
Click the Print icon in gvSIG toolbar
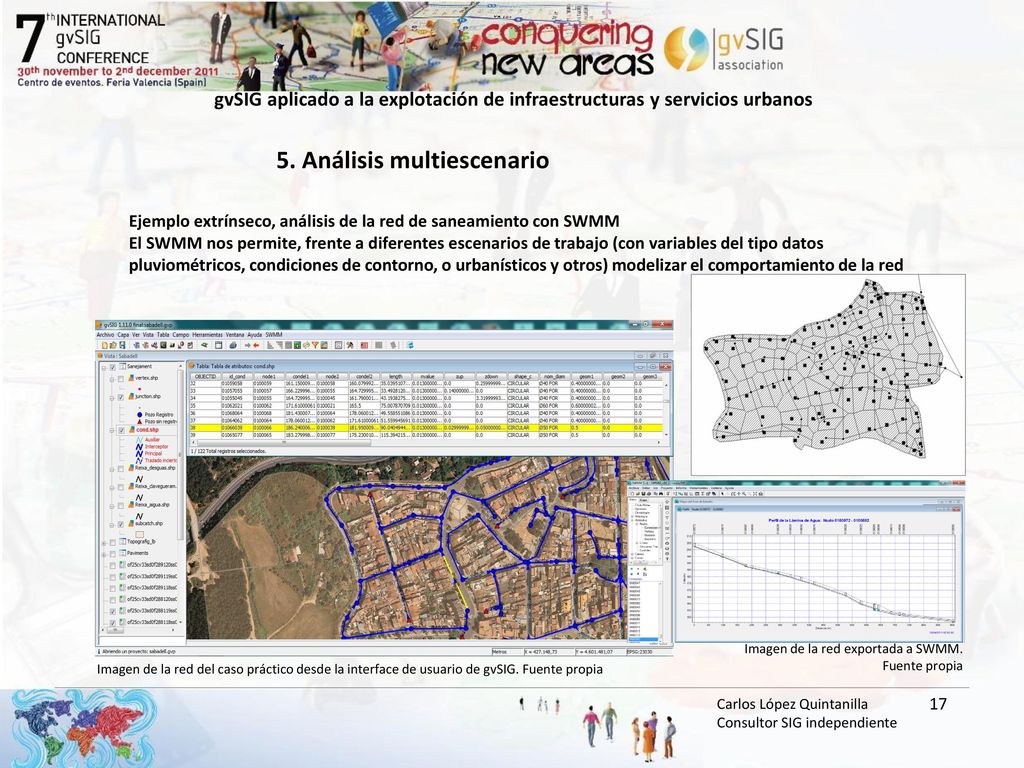[232, 345]
